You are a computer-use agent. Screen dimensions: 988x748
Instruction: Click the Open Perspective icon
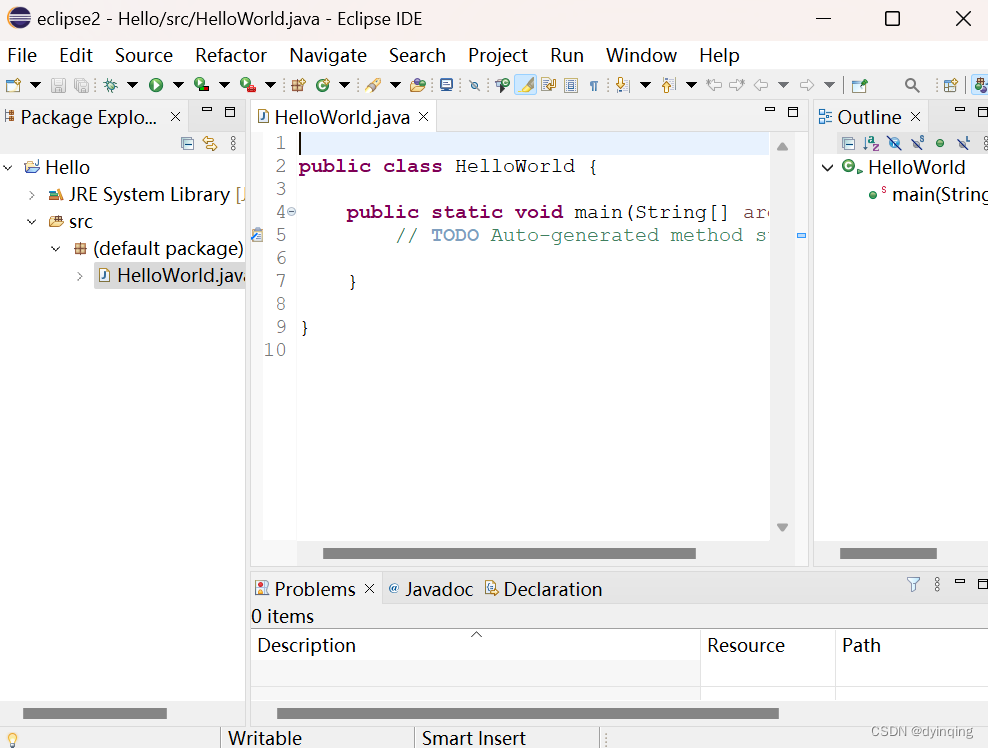click(x=950, y=85)
